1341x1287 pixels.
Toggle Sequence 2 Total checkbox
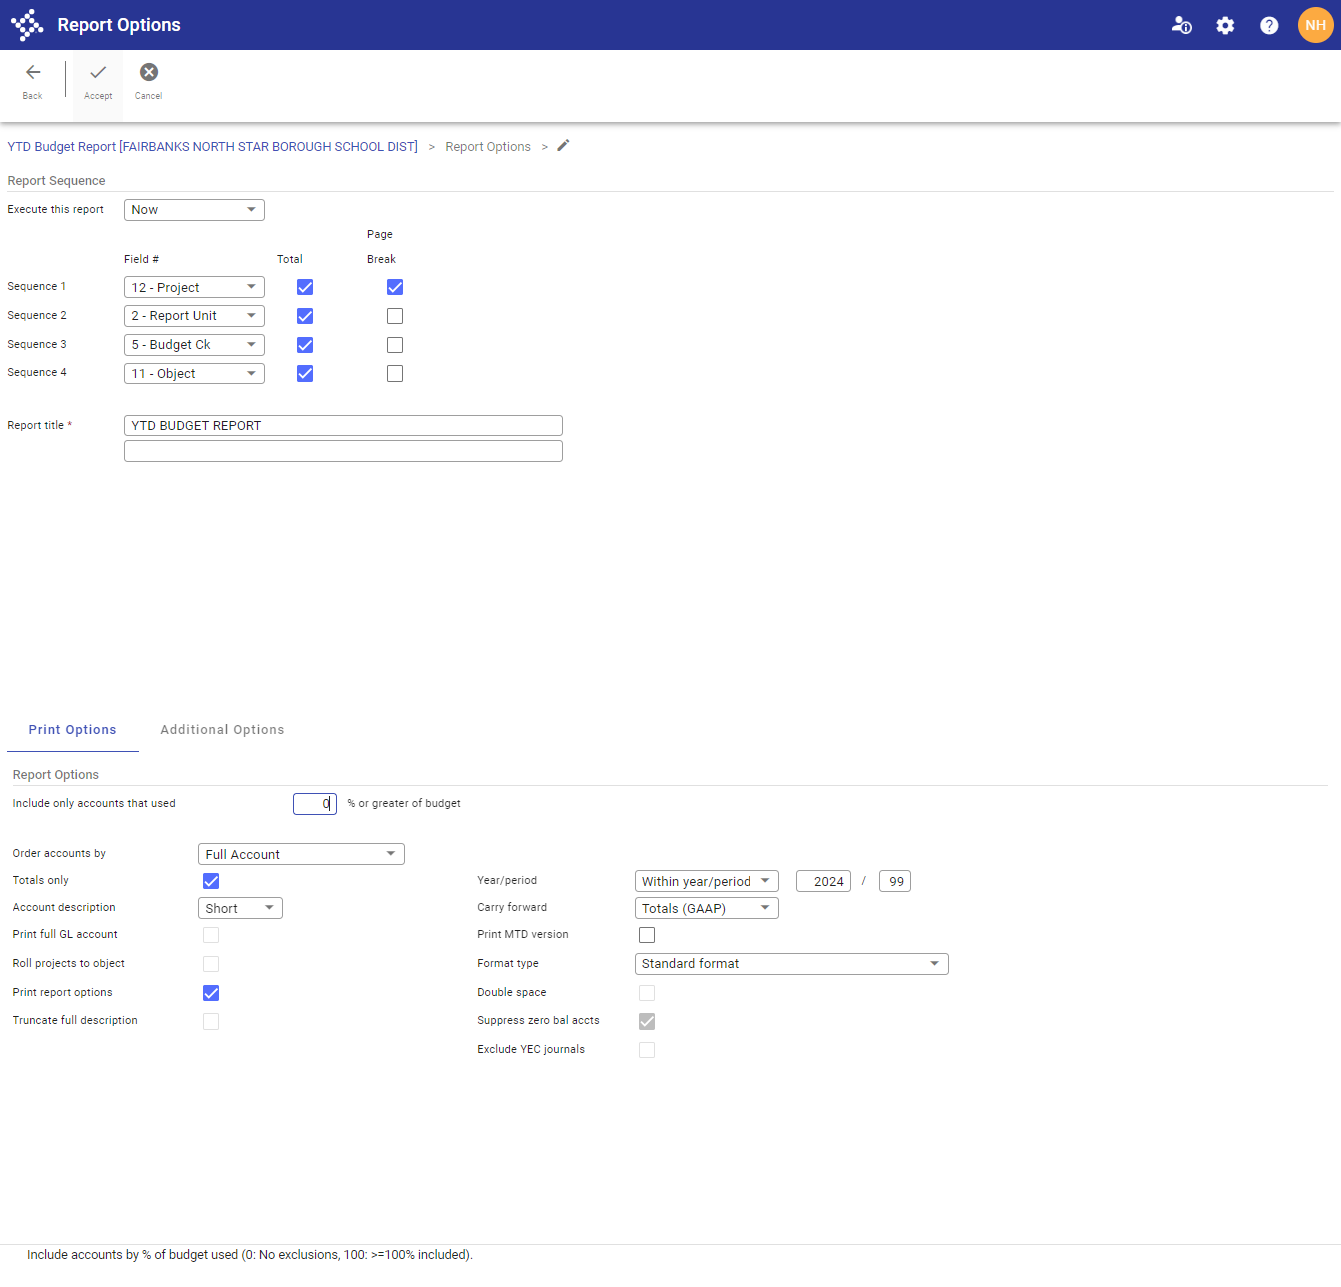pos(305,316)
